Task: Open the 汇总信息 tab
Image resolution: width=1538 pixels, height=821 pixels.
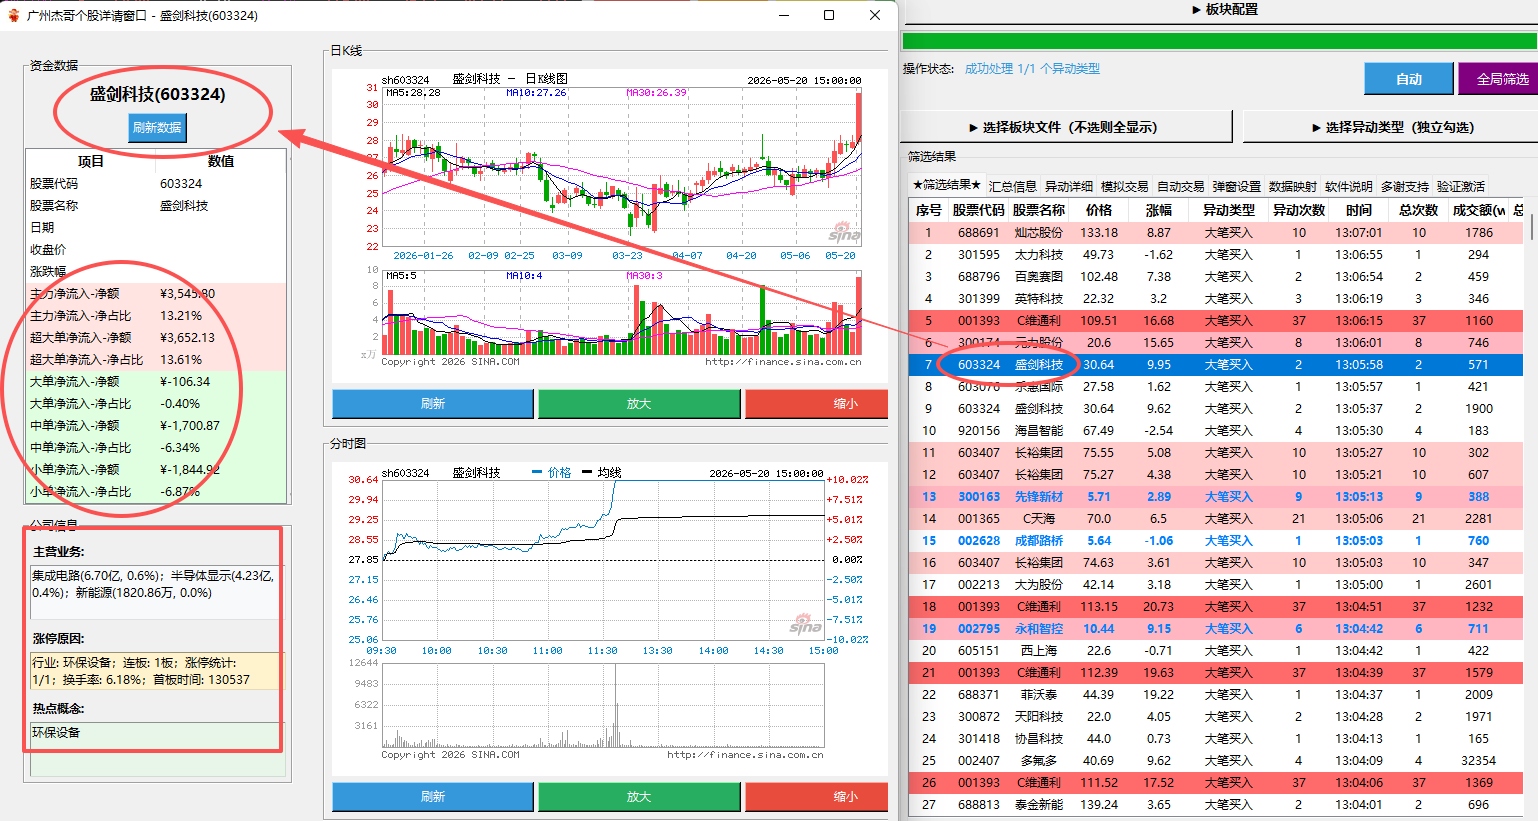Action: coord(1013,187)
